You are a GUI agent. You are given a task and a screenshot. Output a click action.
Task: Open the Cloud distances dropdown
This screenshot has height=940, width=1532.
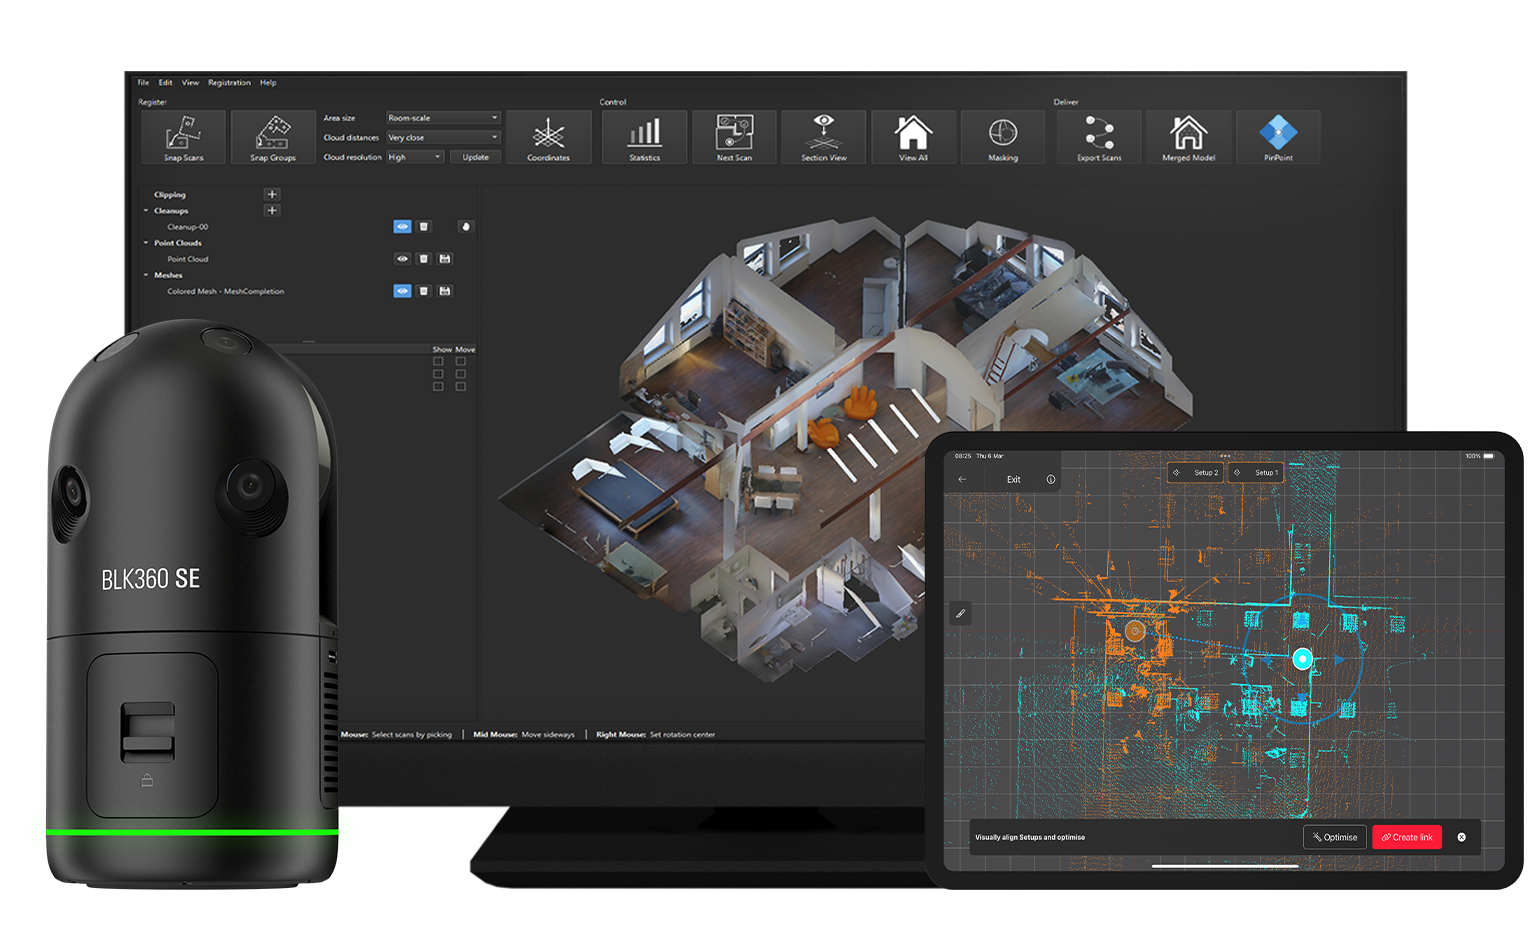tap(443, 138)
